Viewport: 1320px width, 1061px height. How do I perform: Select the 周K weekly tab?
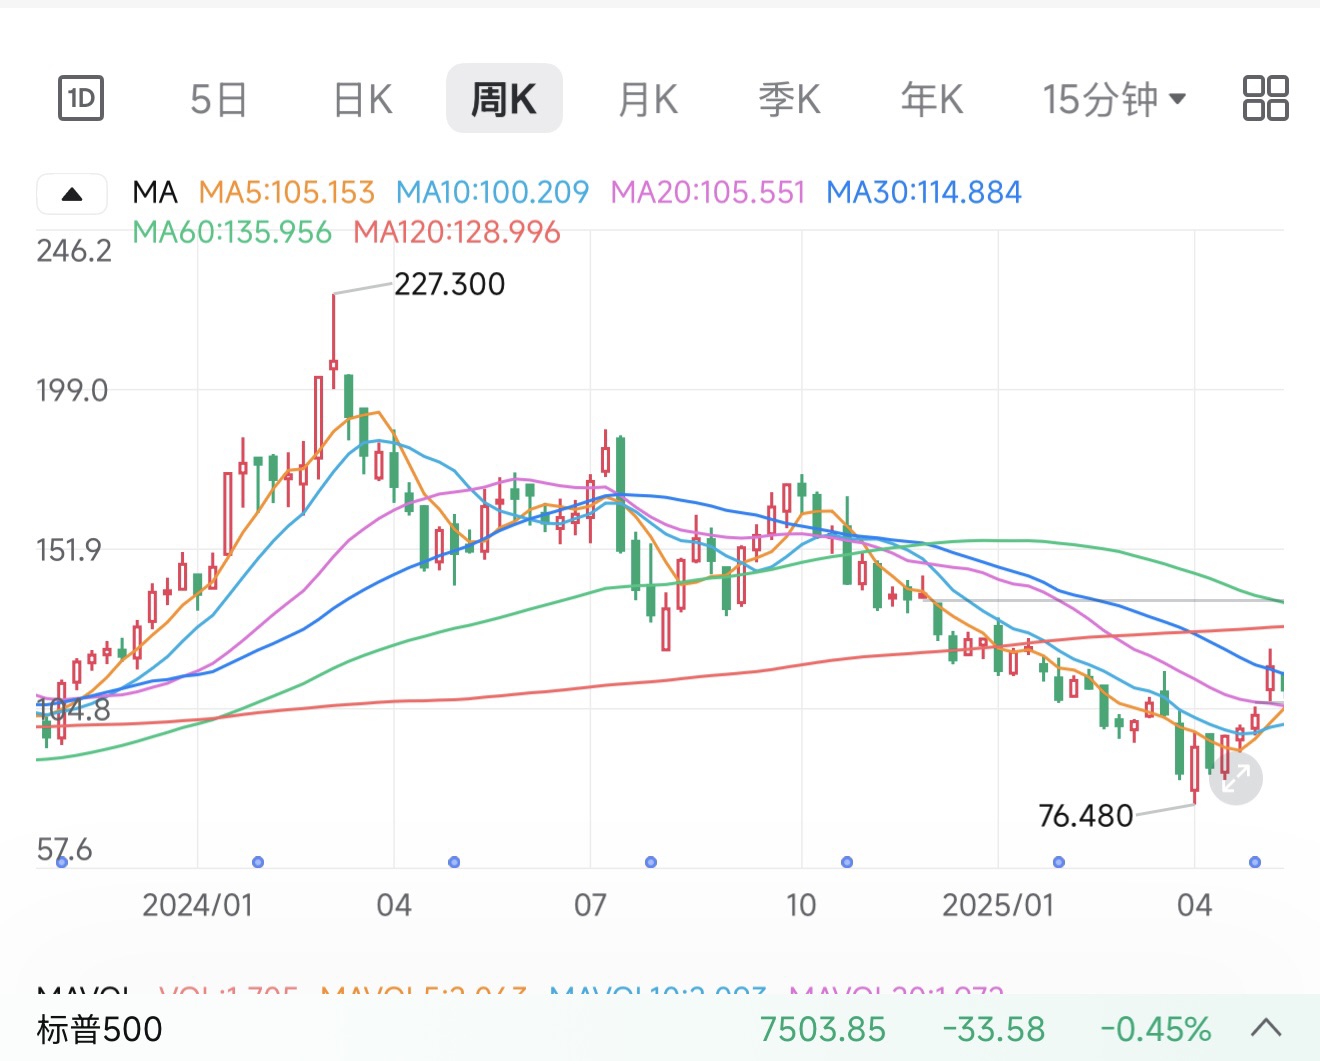click(504, 98)
